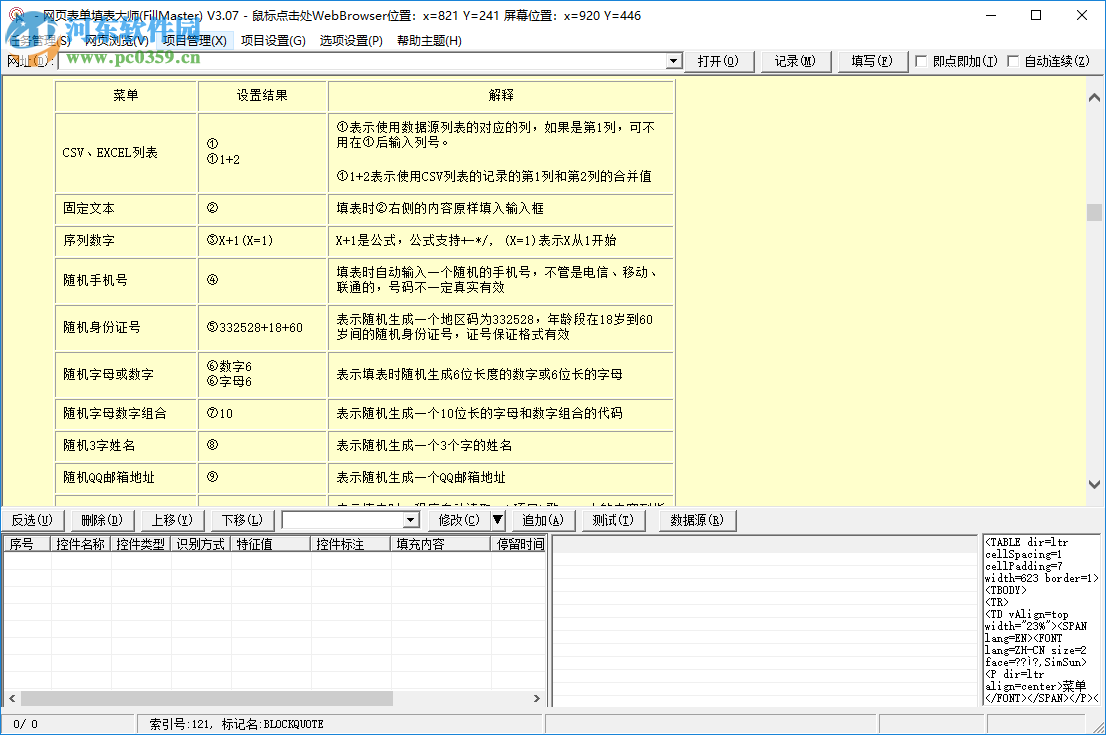Enable the 自动连续(Z) checkbox
1106x735 pixels.
pyautogui.click(x=1014, y=61)
